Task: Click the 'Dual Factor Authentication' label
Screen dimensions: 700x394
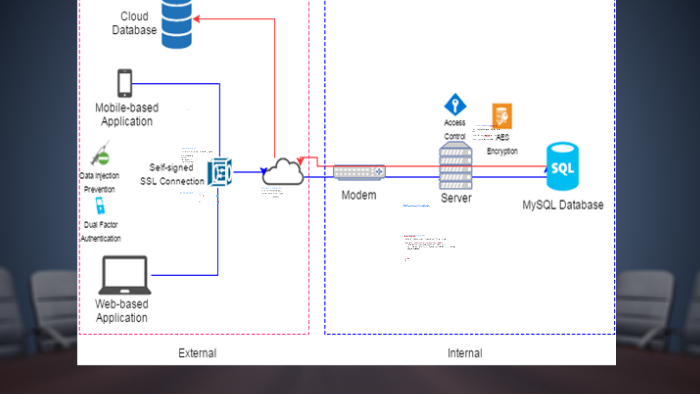Action: click(x=100, y=232)
